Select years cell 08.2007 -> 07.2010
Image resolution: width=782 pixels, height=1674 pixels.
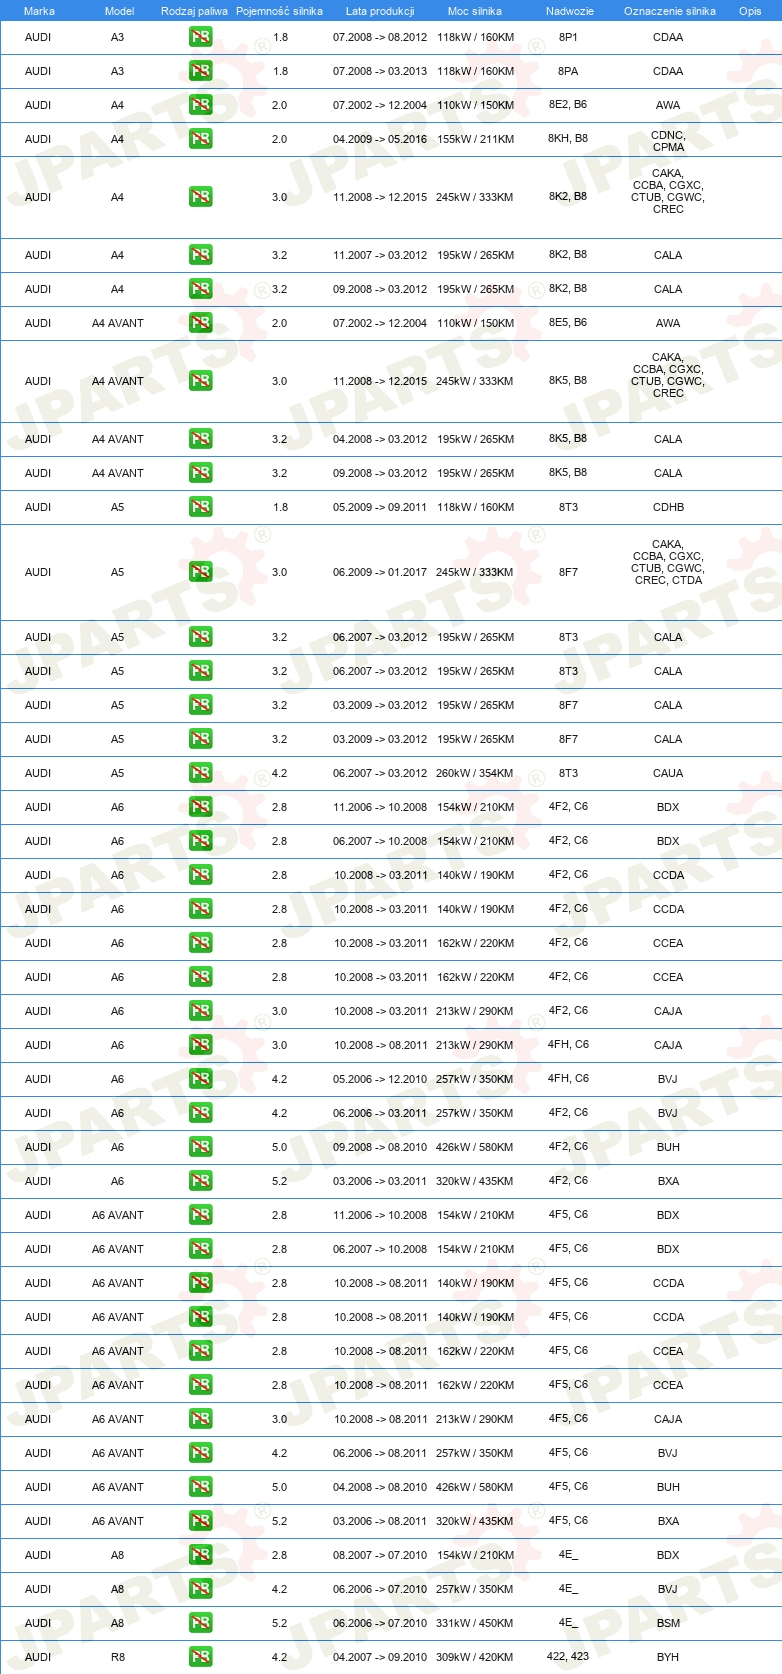tap(380, 1555)
